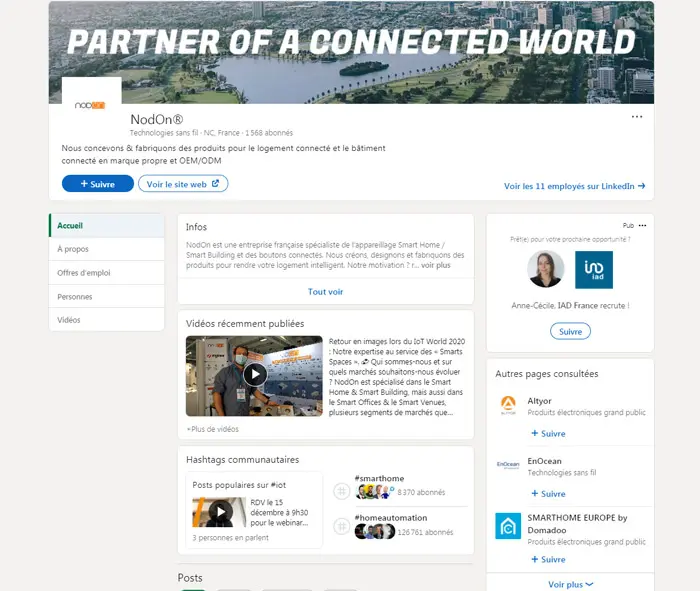This screenshot has height=591, width=700.
Task: Go to Offres d'emploi tab
Action: tap(107, 273)
